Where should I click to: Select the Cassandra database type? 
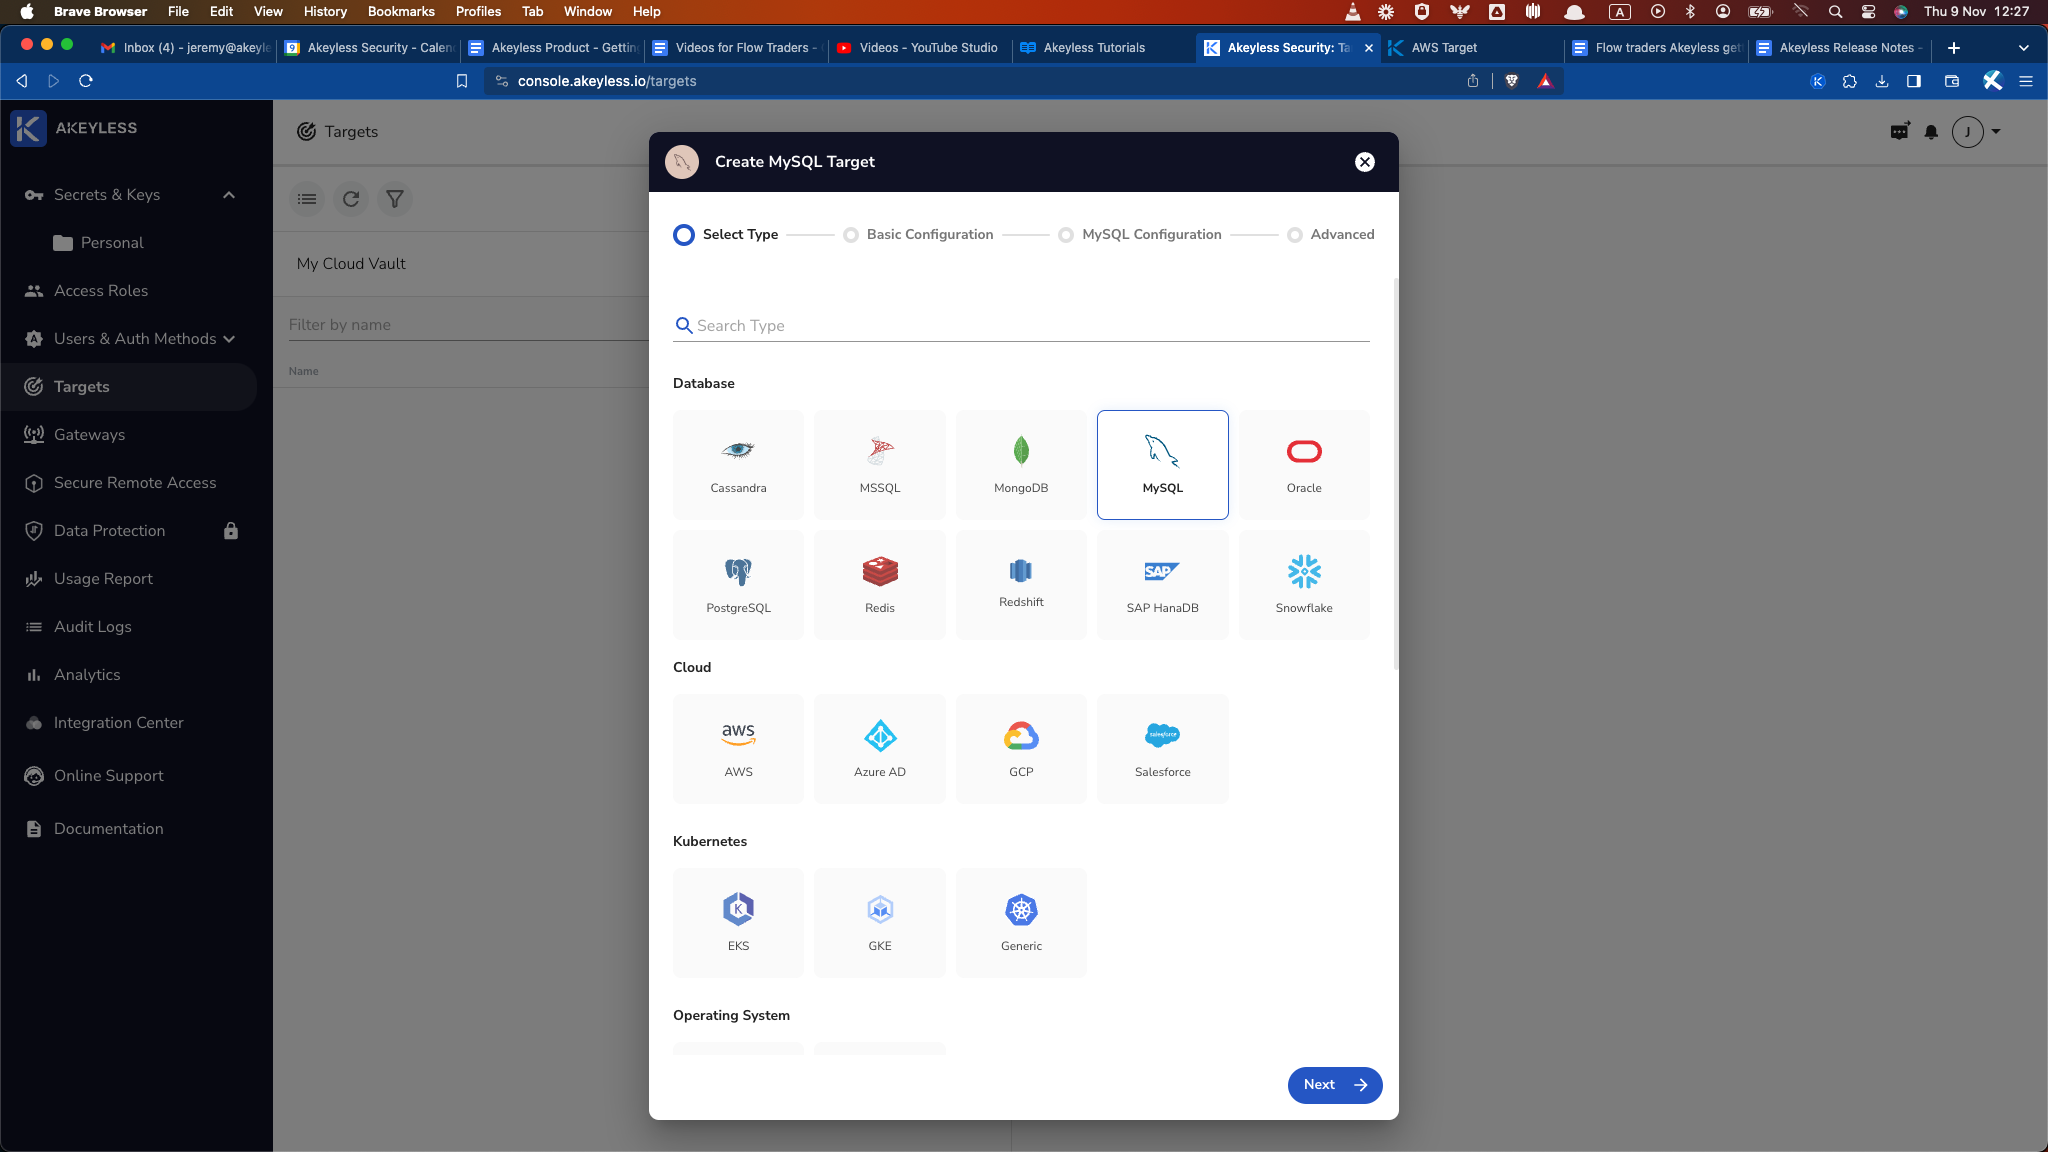[x=738, y=464]
